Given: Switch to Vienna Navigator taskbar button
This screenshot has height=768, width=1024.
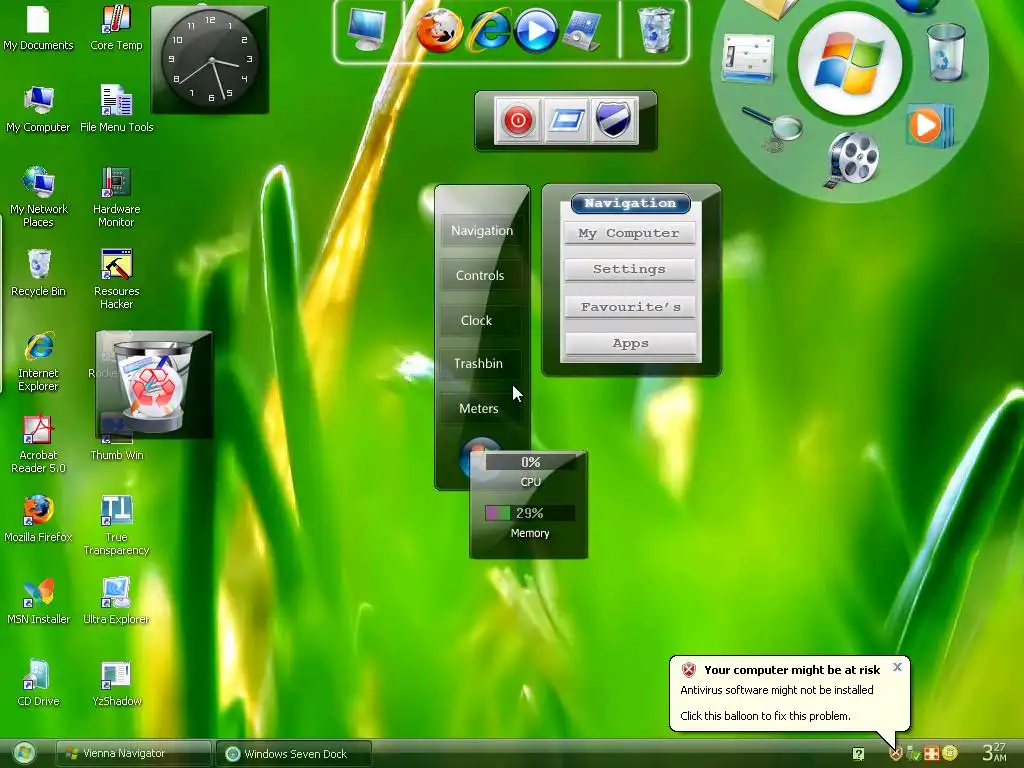Looking at the screenshot, I should pyautogui.click(x=134, y=754).
